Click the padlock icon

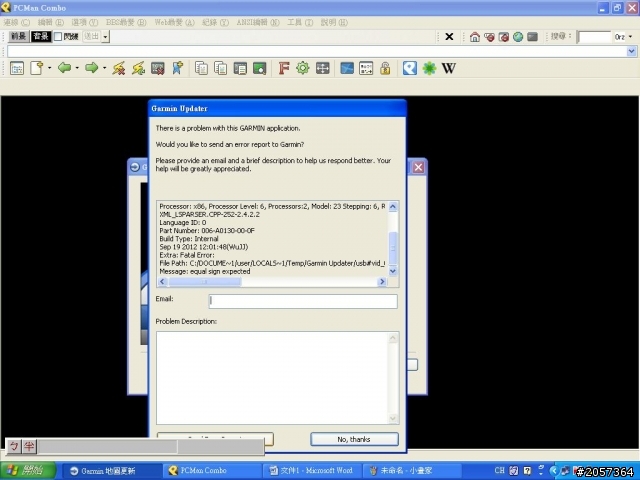coord(385,68)
